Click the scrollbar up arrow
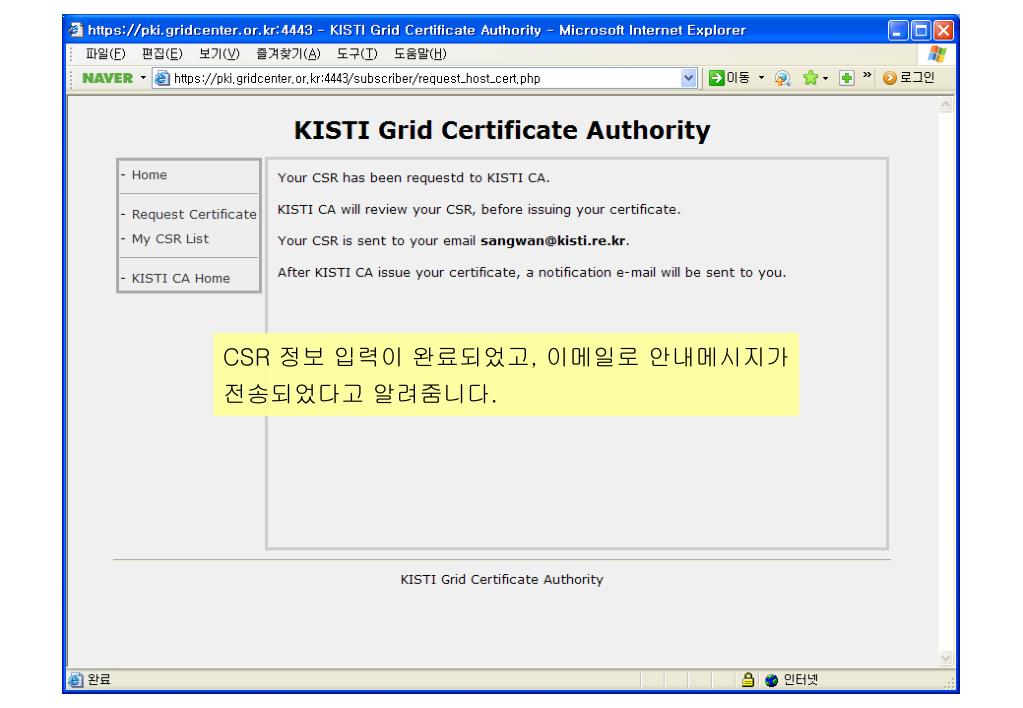Screen dimensions: 1023x708 [x=945, y=104]
